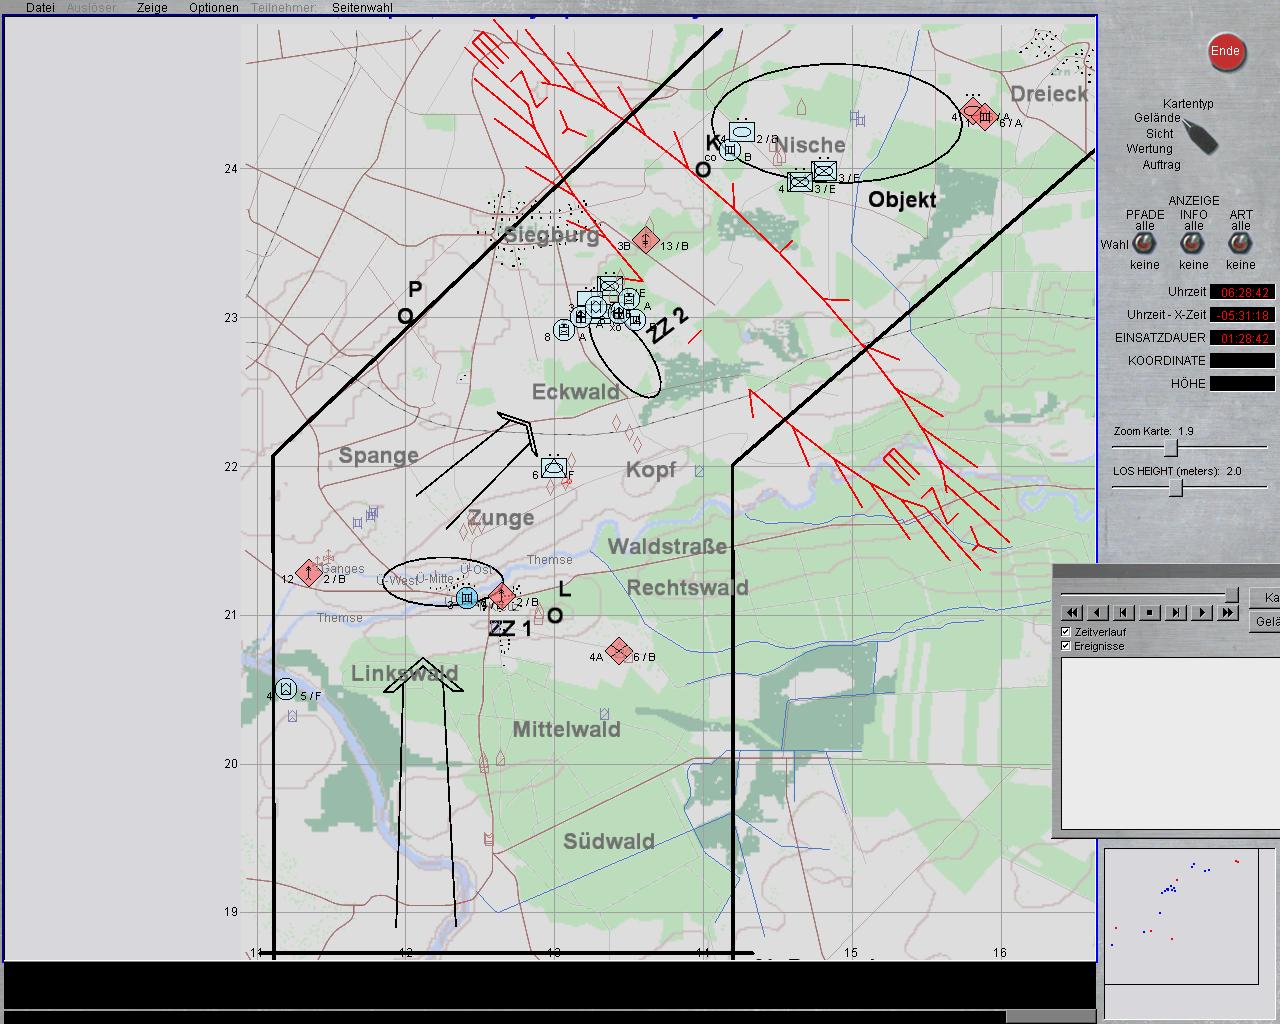Click the red Ende button
Image resolution: width=1280 pixels, height=1024 pixels.
pos(1225,52)
